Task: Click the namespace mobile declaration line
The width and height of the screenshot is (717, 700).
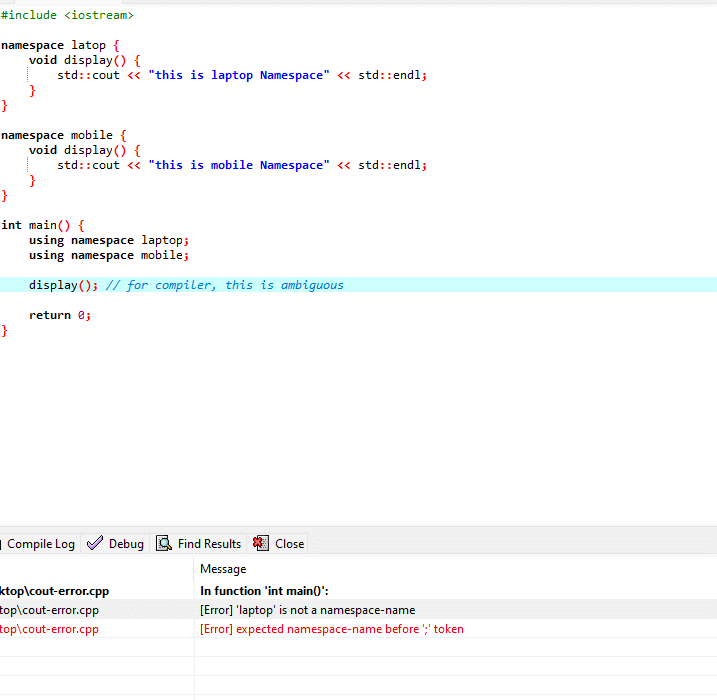Action: (x=64, y=135)
